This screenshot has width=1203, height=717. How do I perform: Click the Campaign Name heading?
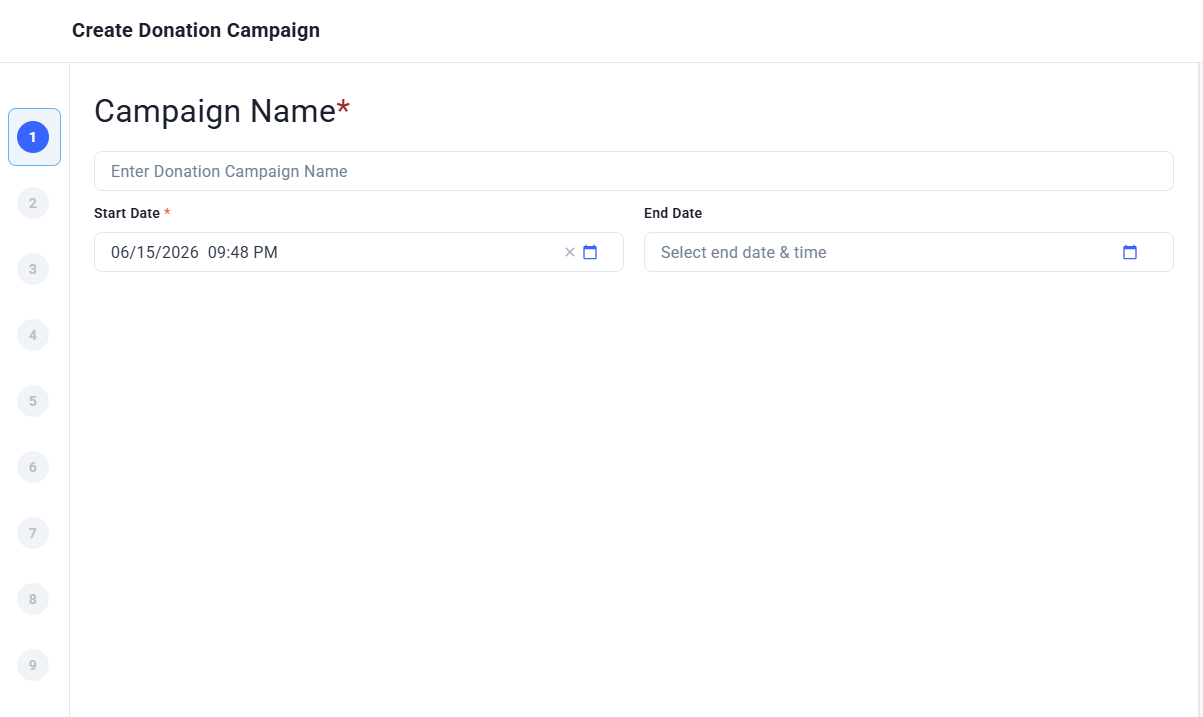[222, 111]
